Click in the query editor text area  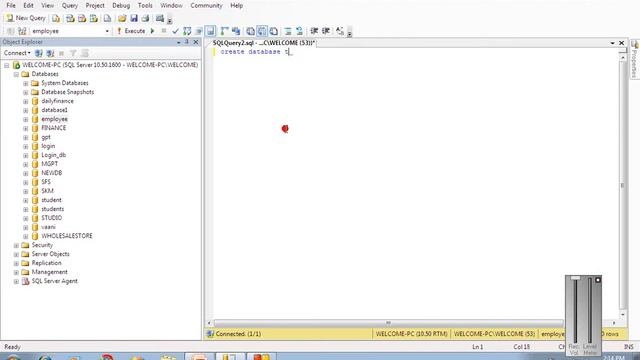tap(416, 184)
